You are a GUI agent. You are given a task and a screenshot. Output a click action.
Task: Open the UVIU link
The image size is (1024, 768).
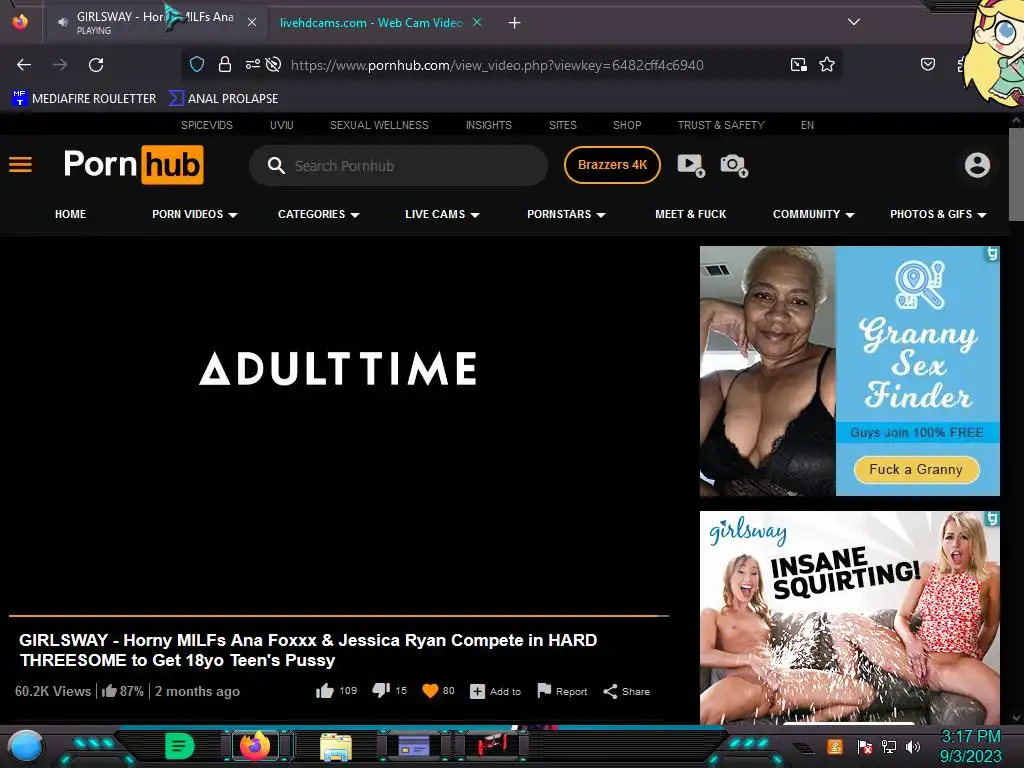pos(281,125)
